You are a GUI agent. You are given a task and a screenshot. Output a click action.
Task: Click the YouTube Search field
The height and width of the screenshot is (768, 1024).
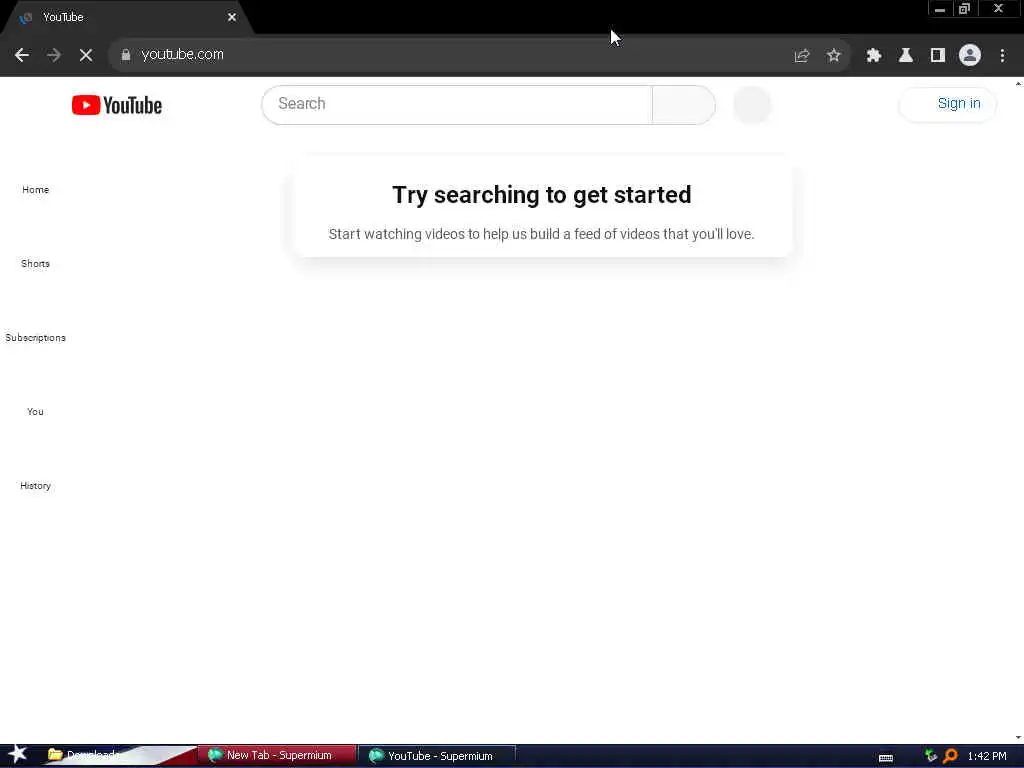pyautogui.click(x=457, y=104)
